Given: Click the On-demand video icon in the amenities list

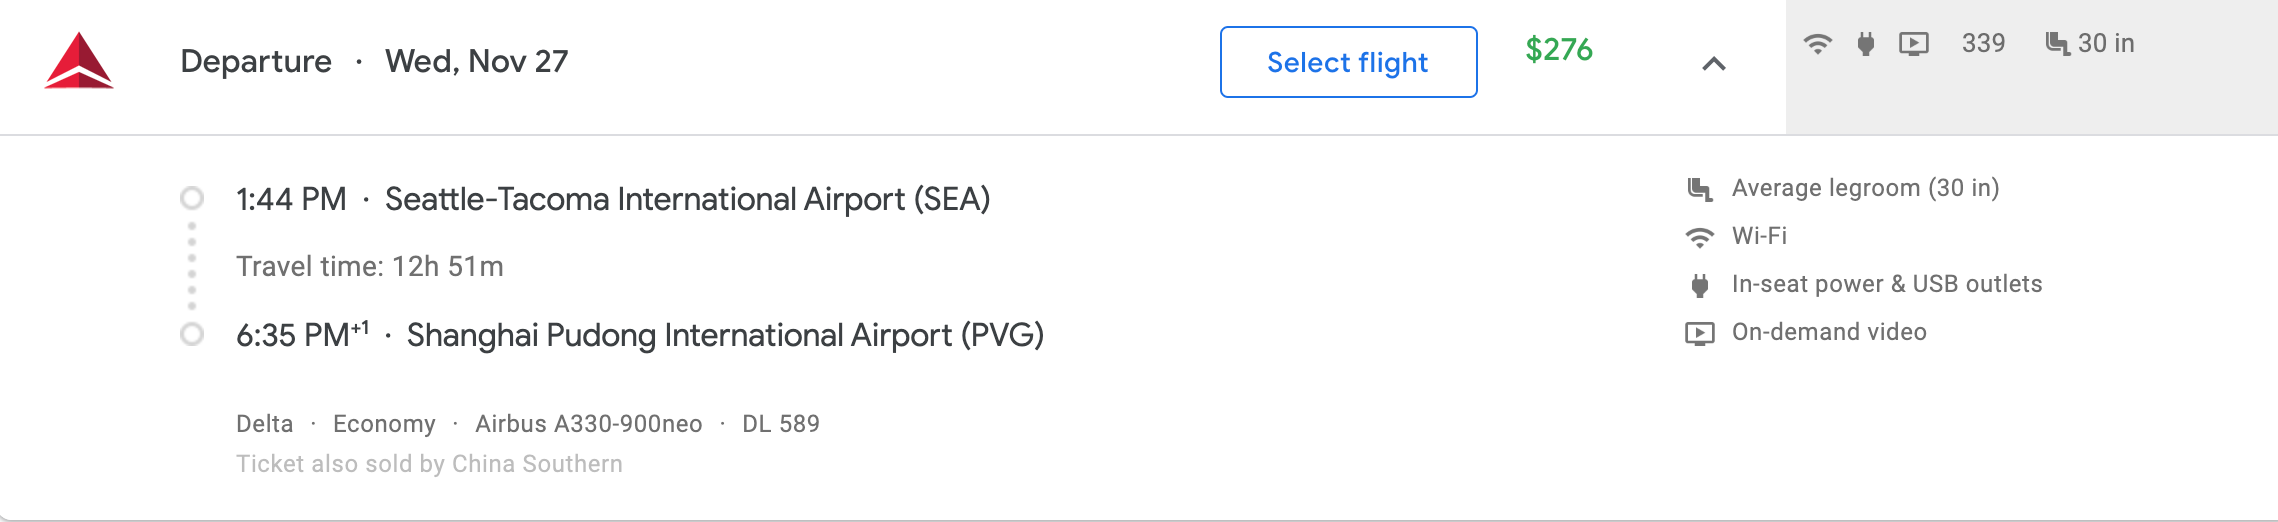Looking at the screenshot, I should coord(1699,333).
